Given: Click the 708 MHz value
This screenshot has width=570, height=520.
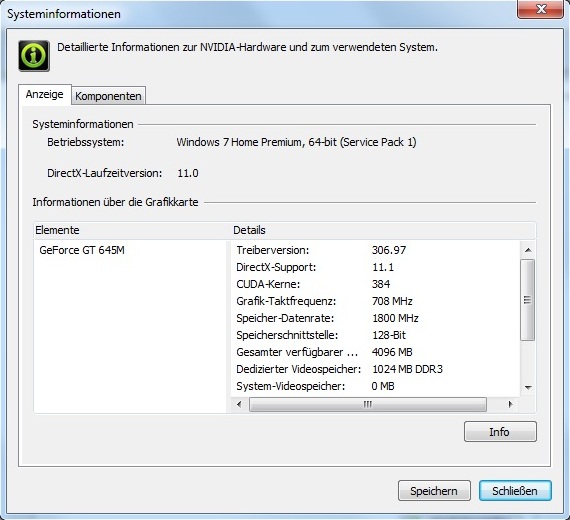Looking at the screenshot, I should click(392, 301).
